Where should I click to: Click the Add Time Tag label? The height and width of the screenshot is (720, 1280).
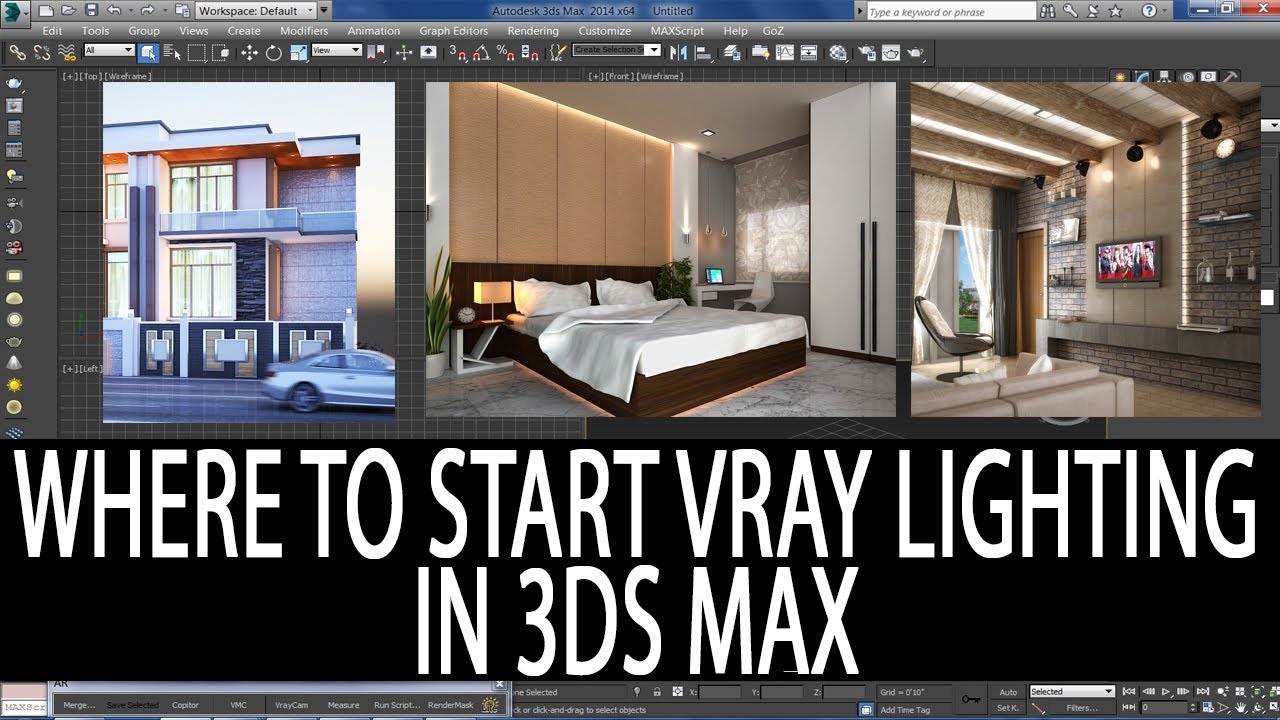(905, 710)
